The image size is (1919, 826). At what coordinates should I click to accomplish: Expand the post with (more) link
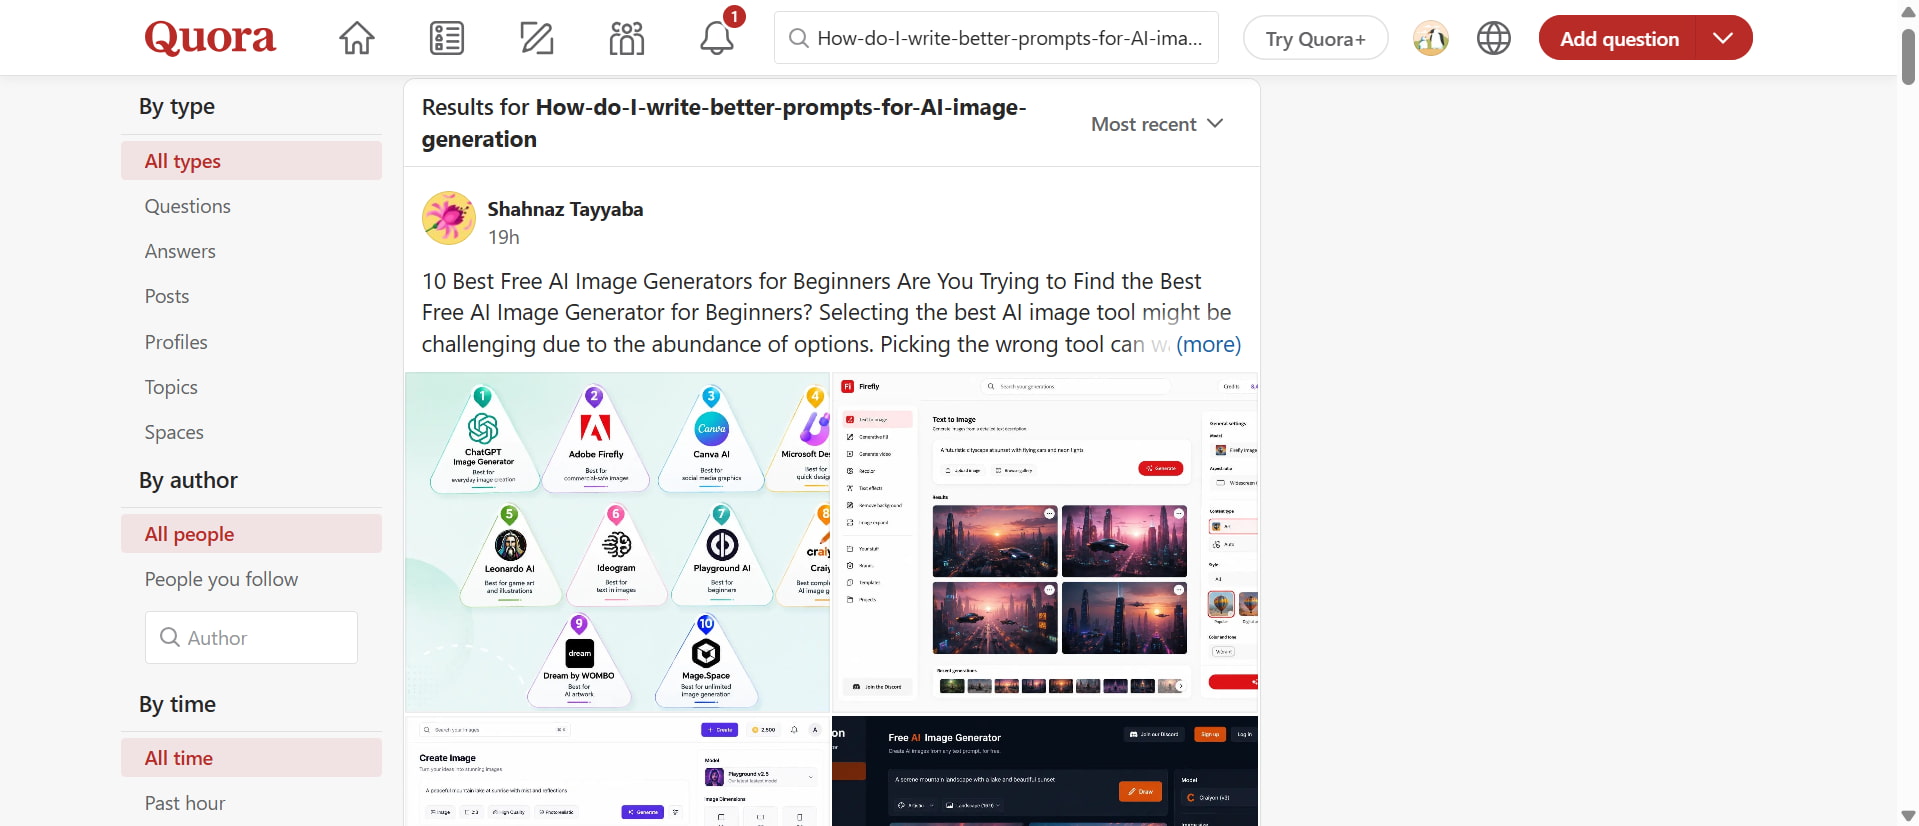(x=1208, y=344)
